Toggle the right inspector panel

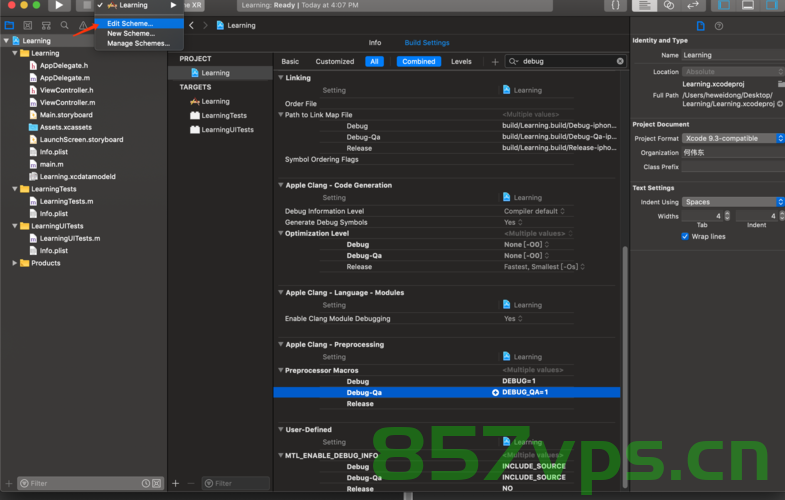pos(772,6)
